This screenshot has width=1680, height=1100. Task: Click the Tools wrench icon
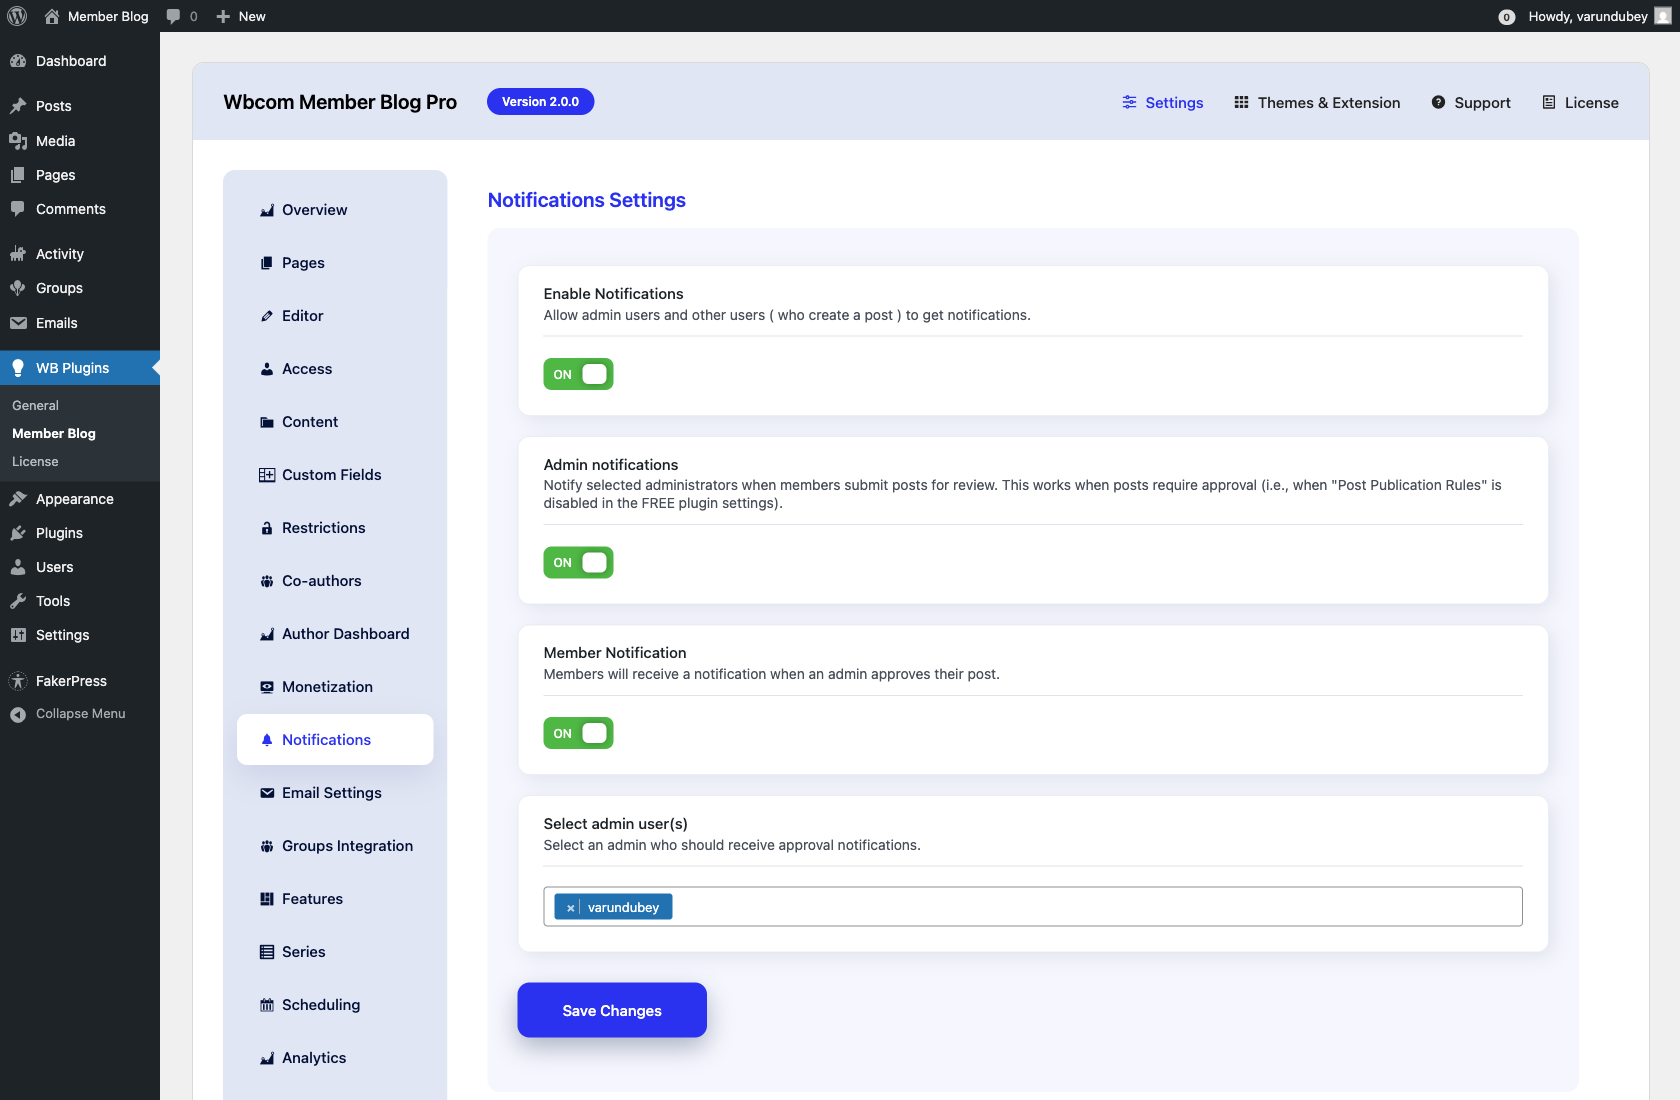18,601
